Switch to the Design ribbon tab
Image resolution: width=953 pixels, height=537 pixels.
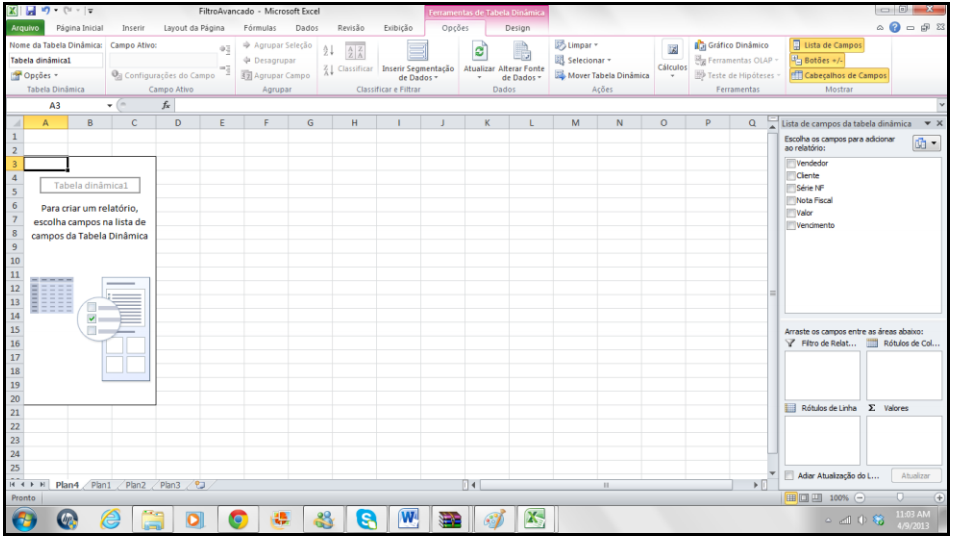point(517,28)
